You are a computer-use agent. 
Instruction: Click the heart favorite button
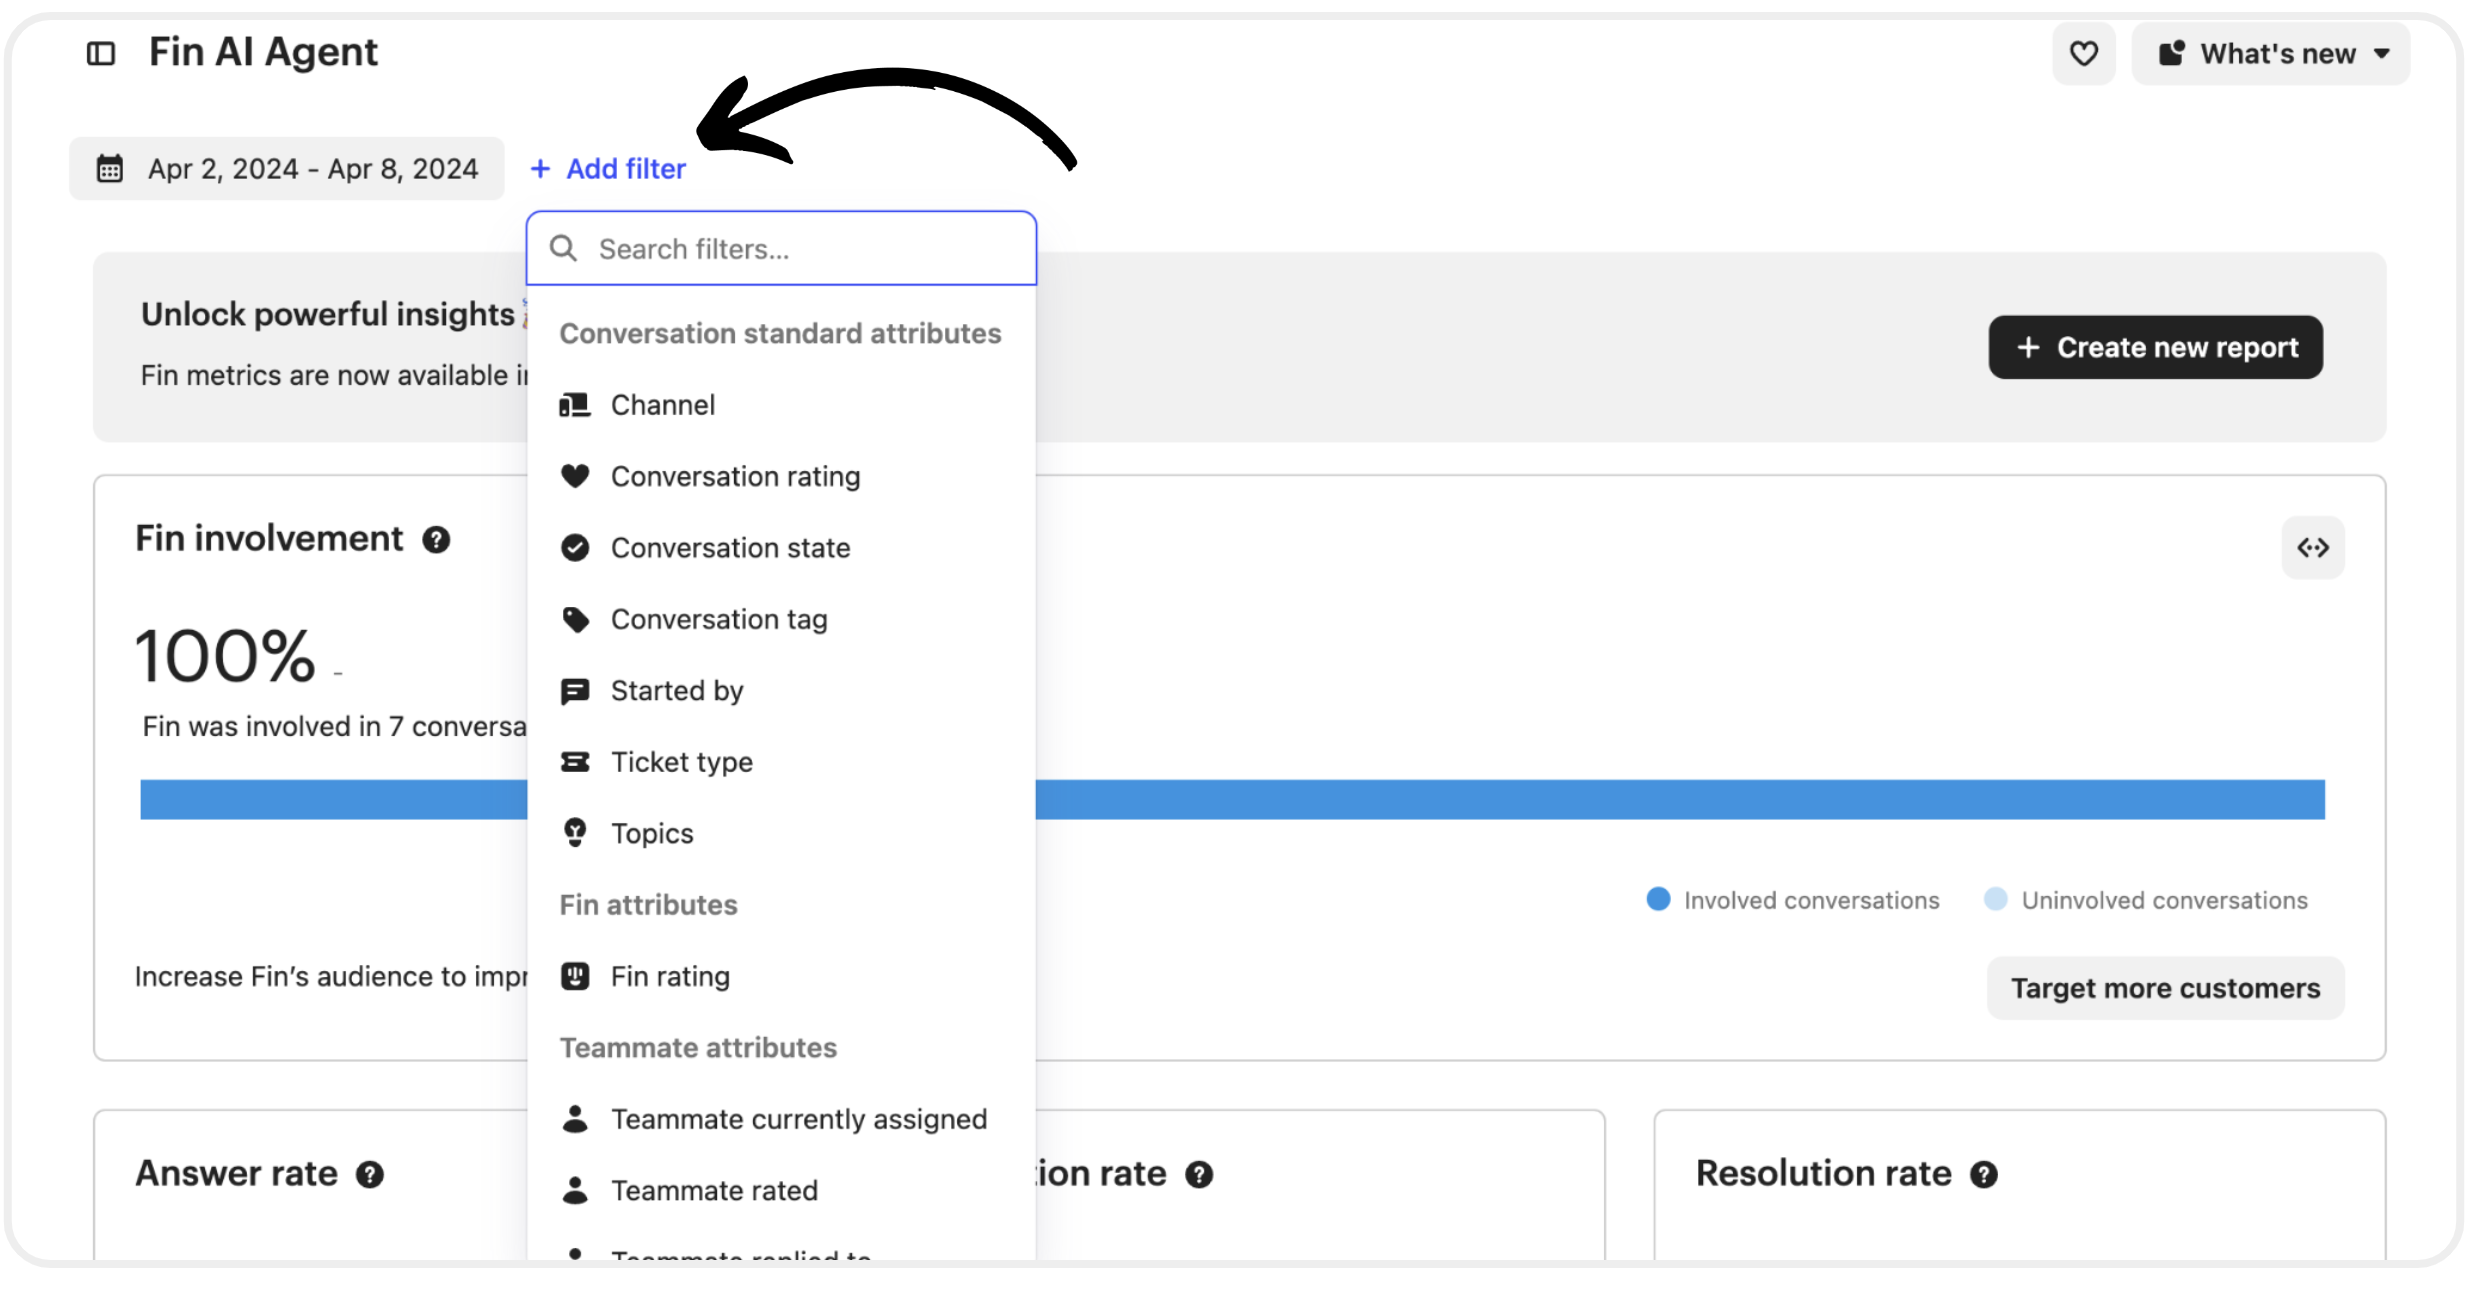(2083, 53)
